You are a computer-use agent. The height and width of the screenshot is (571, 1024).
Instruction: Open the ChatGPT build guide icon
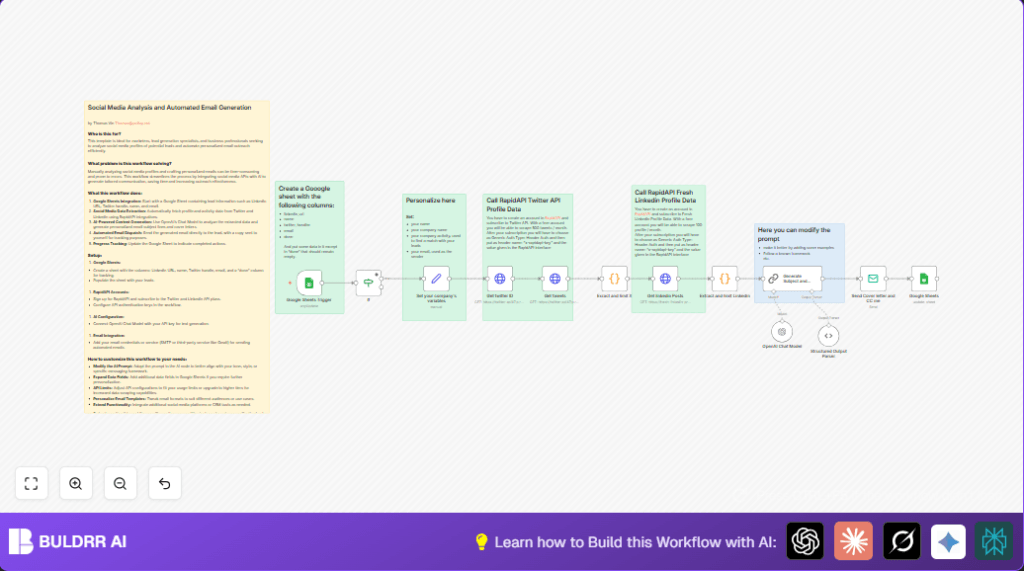pyautogui.click(x=805, y=541)
